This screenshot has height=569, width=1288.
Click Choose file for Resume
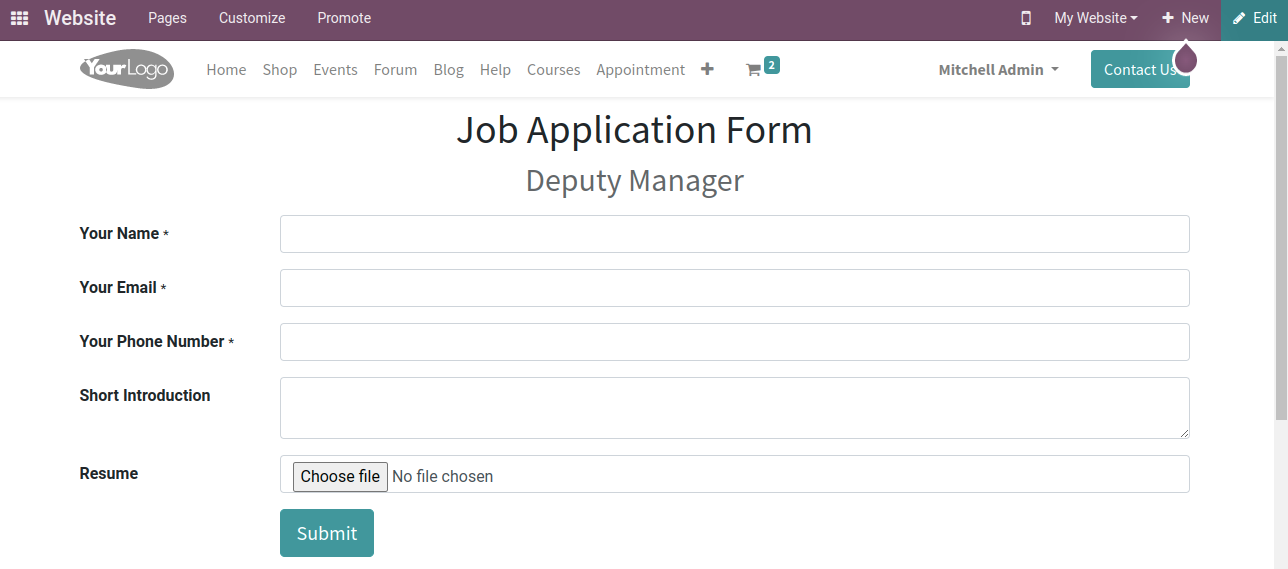click(340, 476)
